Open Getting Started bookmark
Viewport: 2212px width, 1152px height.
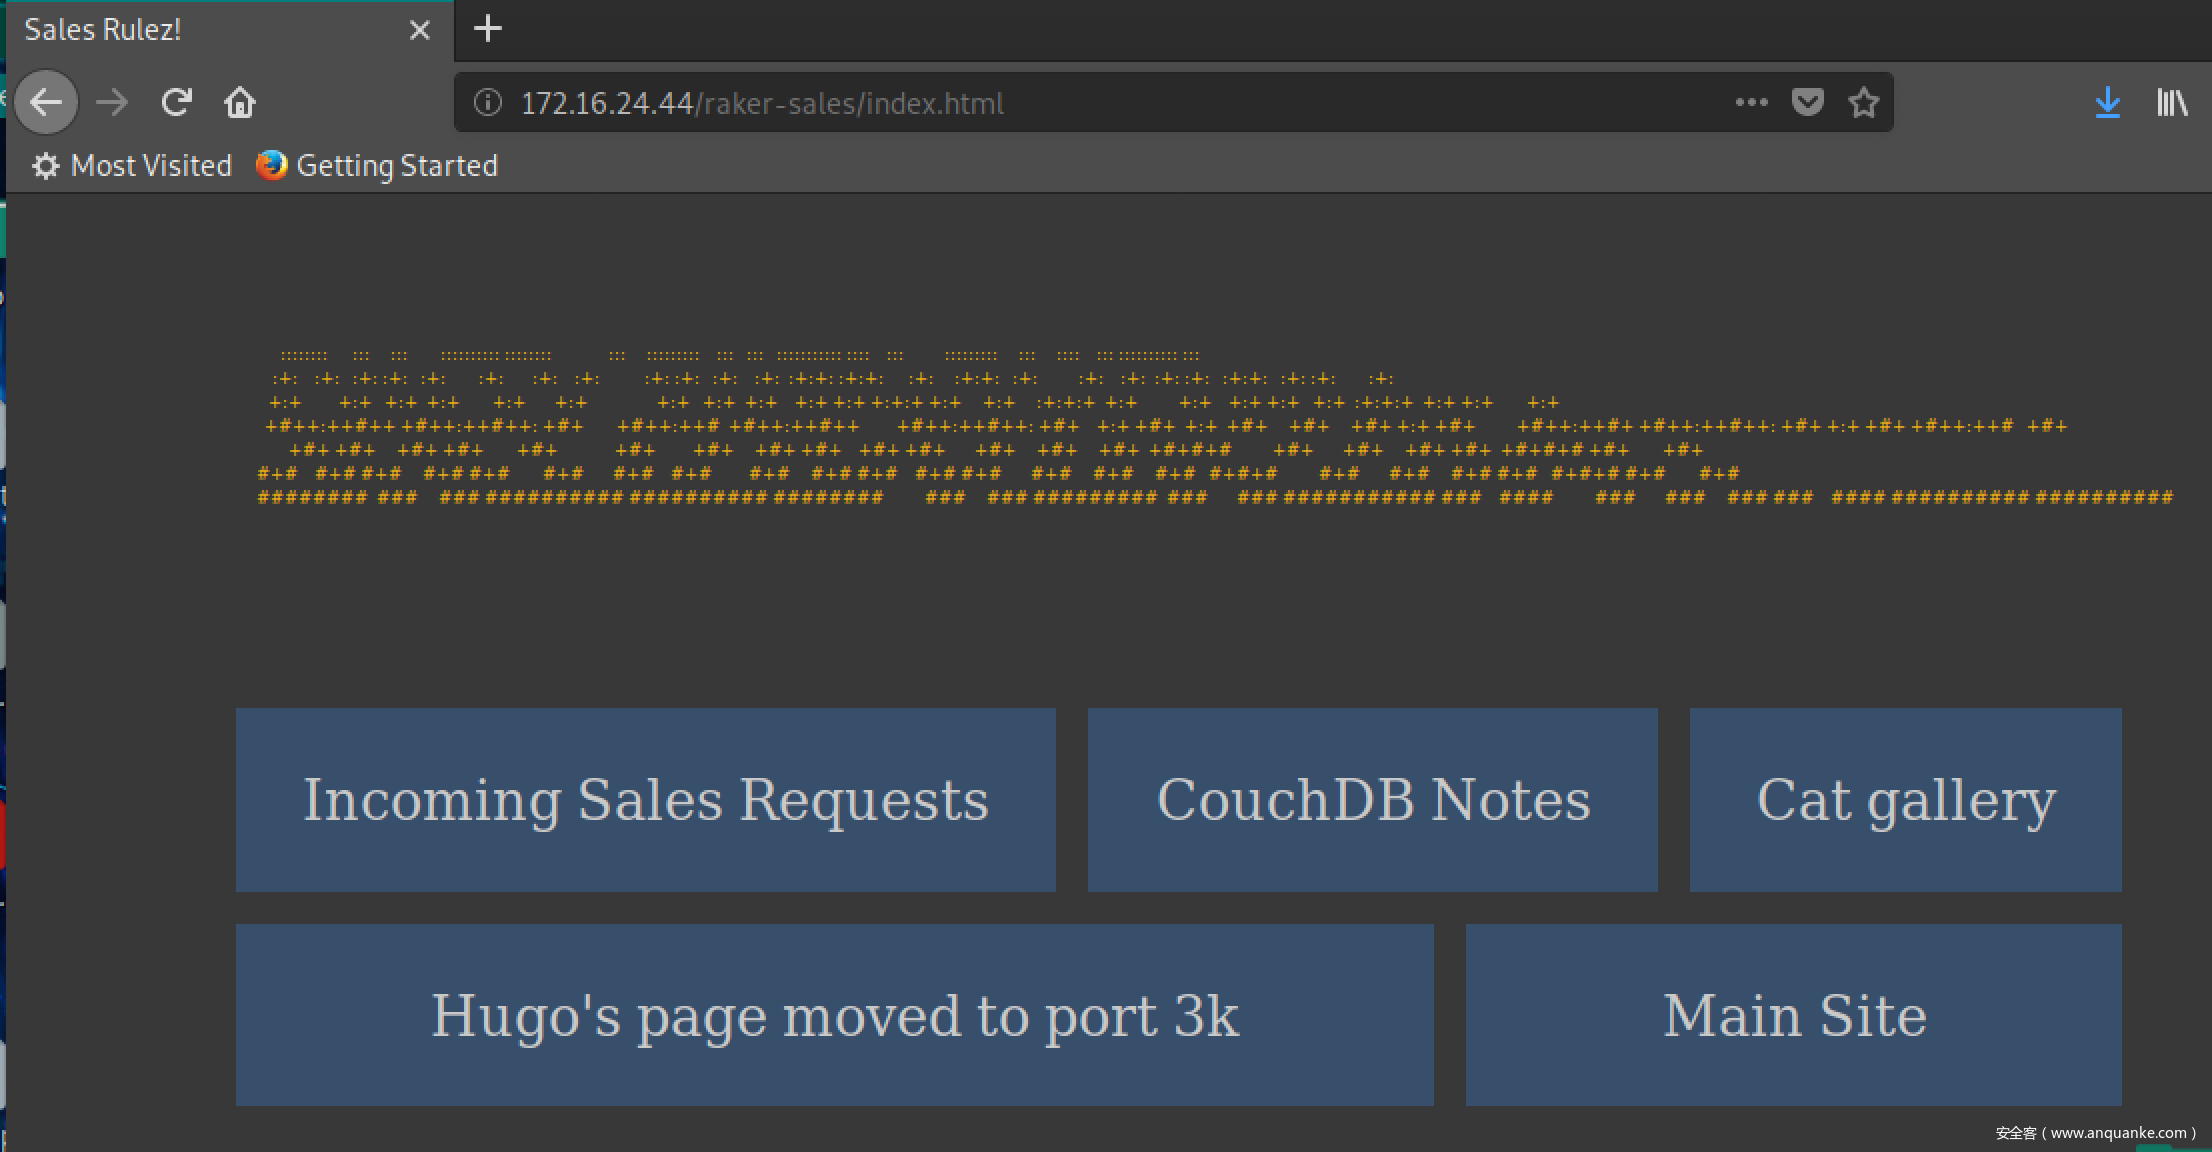tap(377, 166)
